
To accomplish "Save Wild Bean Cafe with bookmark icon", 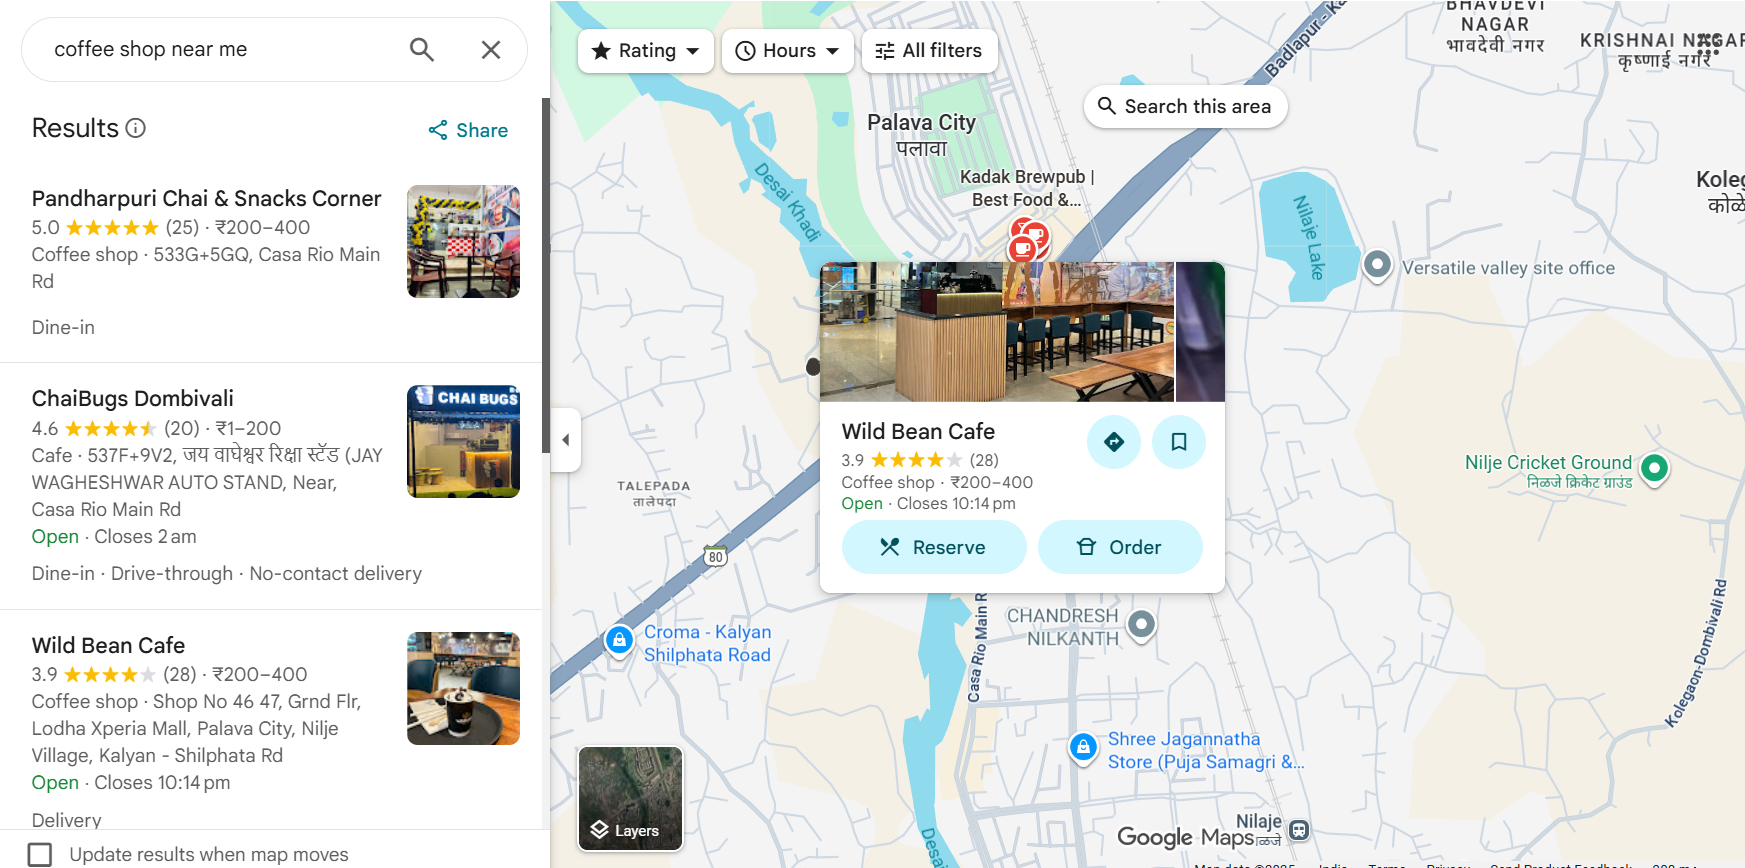I will point(1179,442).
